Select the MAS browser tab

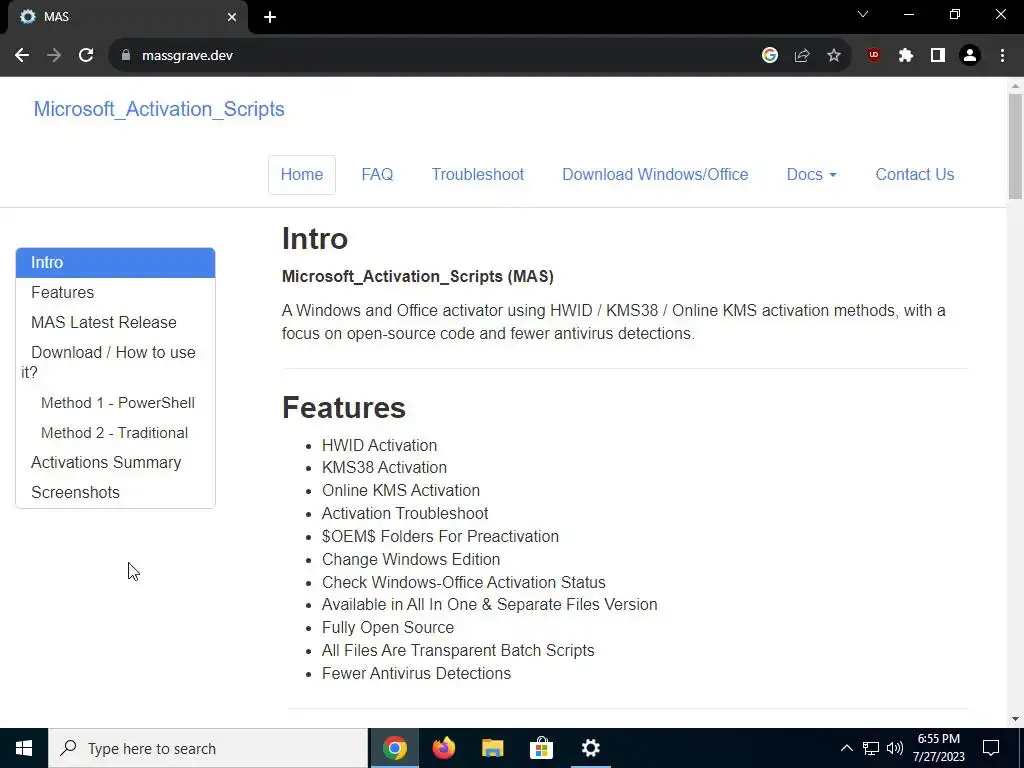click(x=127, y=17)
